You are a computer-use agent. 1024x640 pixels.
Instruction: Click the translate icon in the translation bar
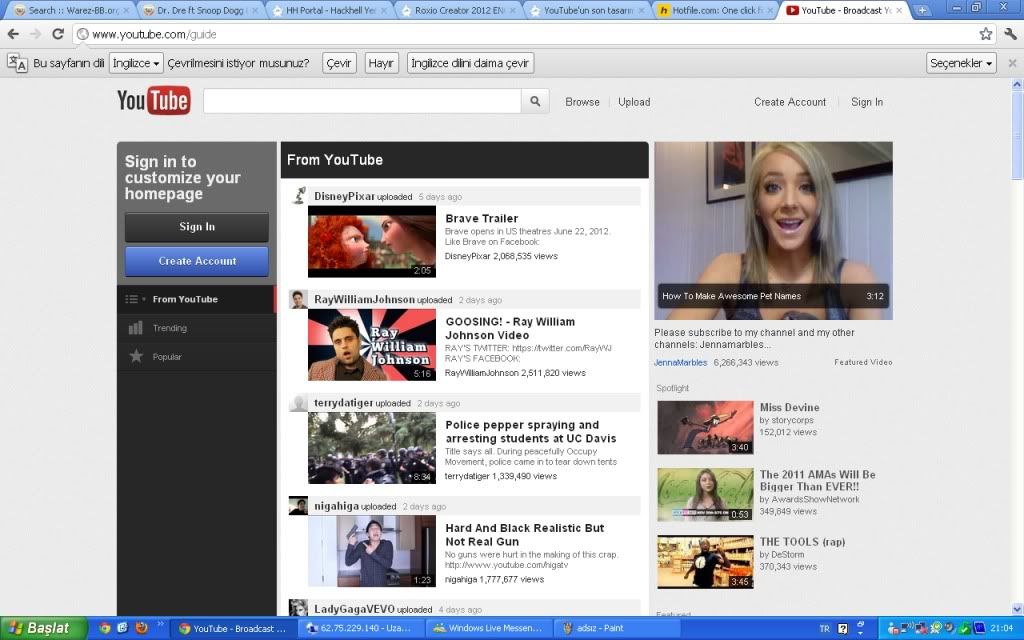[17, 63]
